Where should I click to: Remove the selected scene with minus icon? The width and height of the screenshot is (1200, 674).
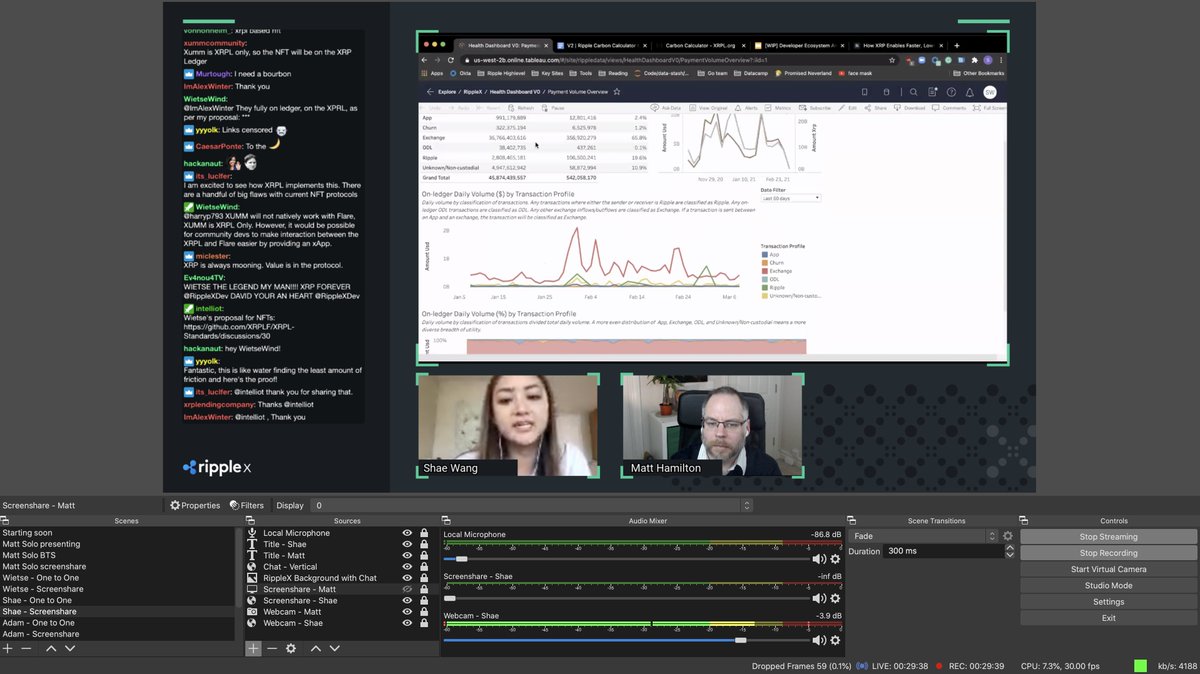[27, 648]
